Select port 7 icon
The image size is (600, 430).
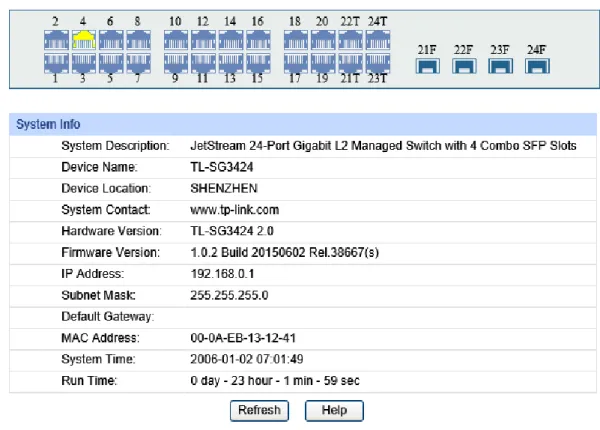pos(139,63)
